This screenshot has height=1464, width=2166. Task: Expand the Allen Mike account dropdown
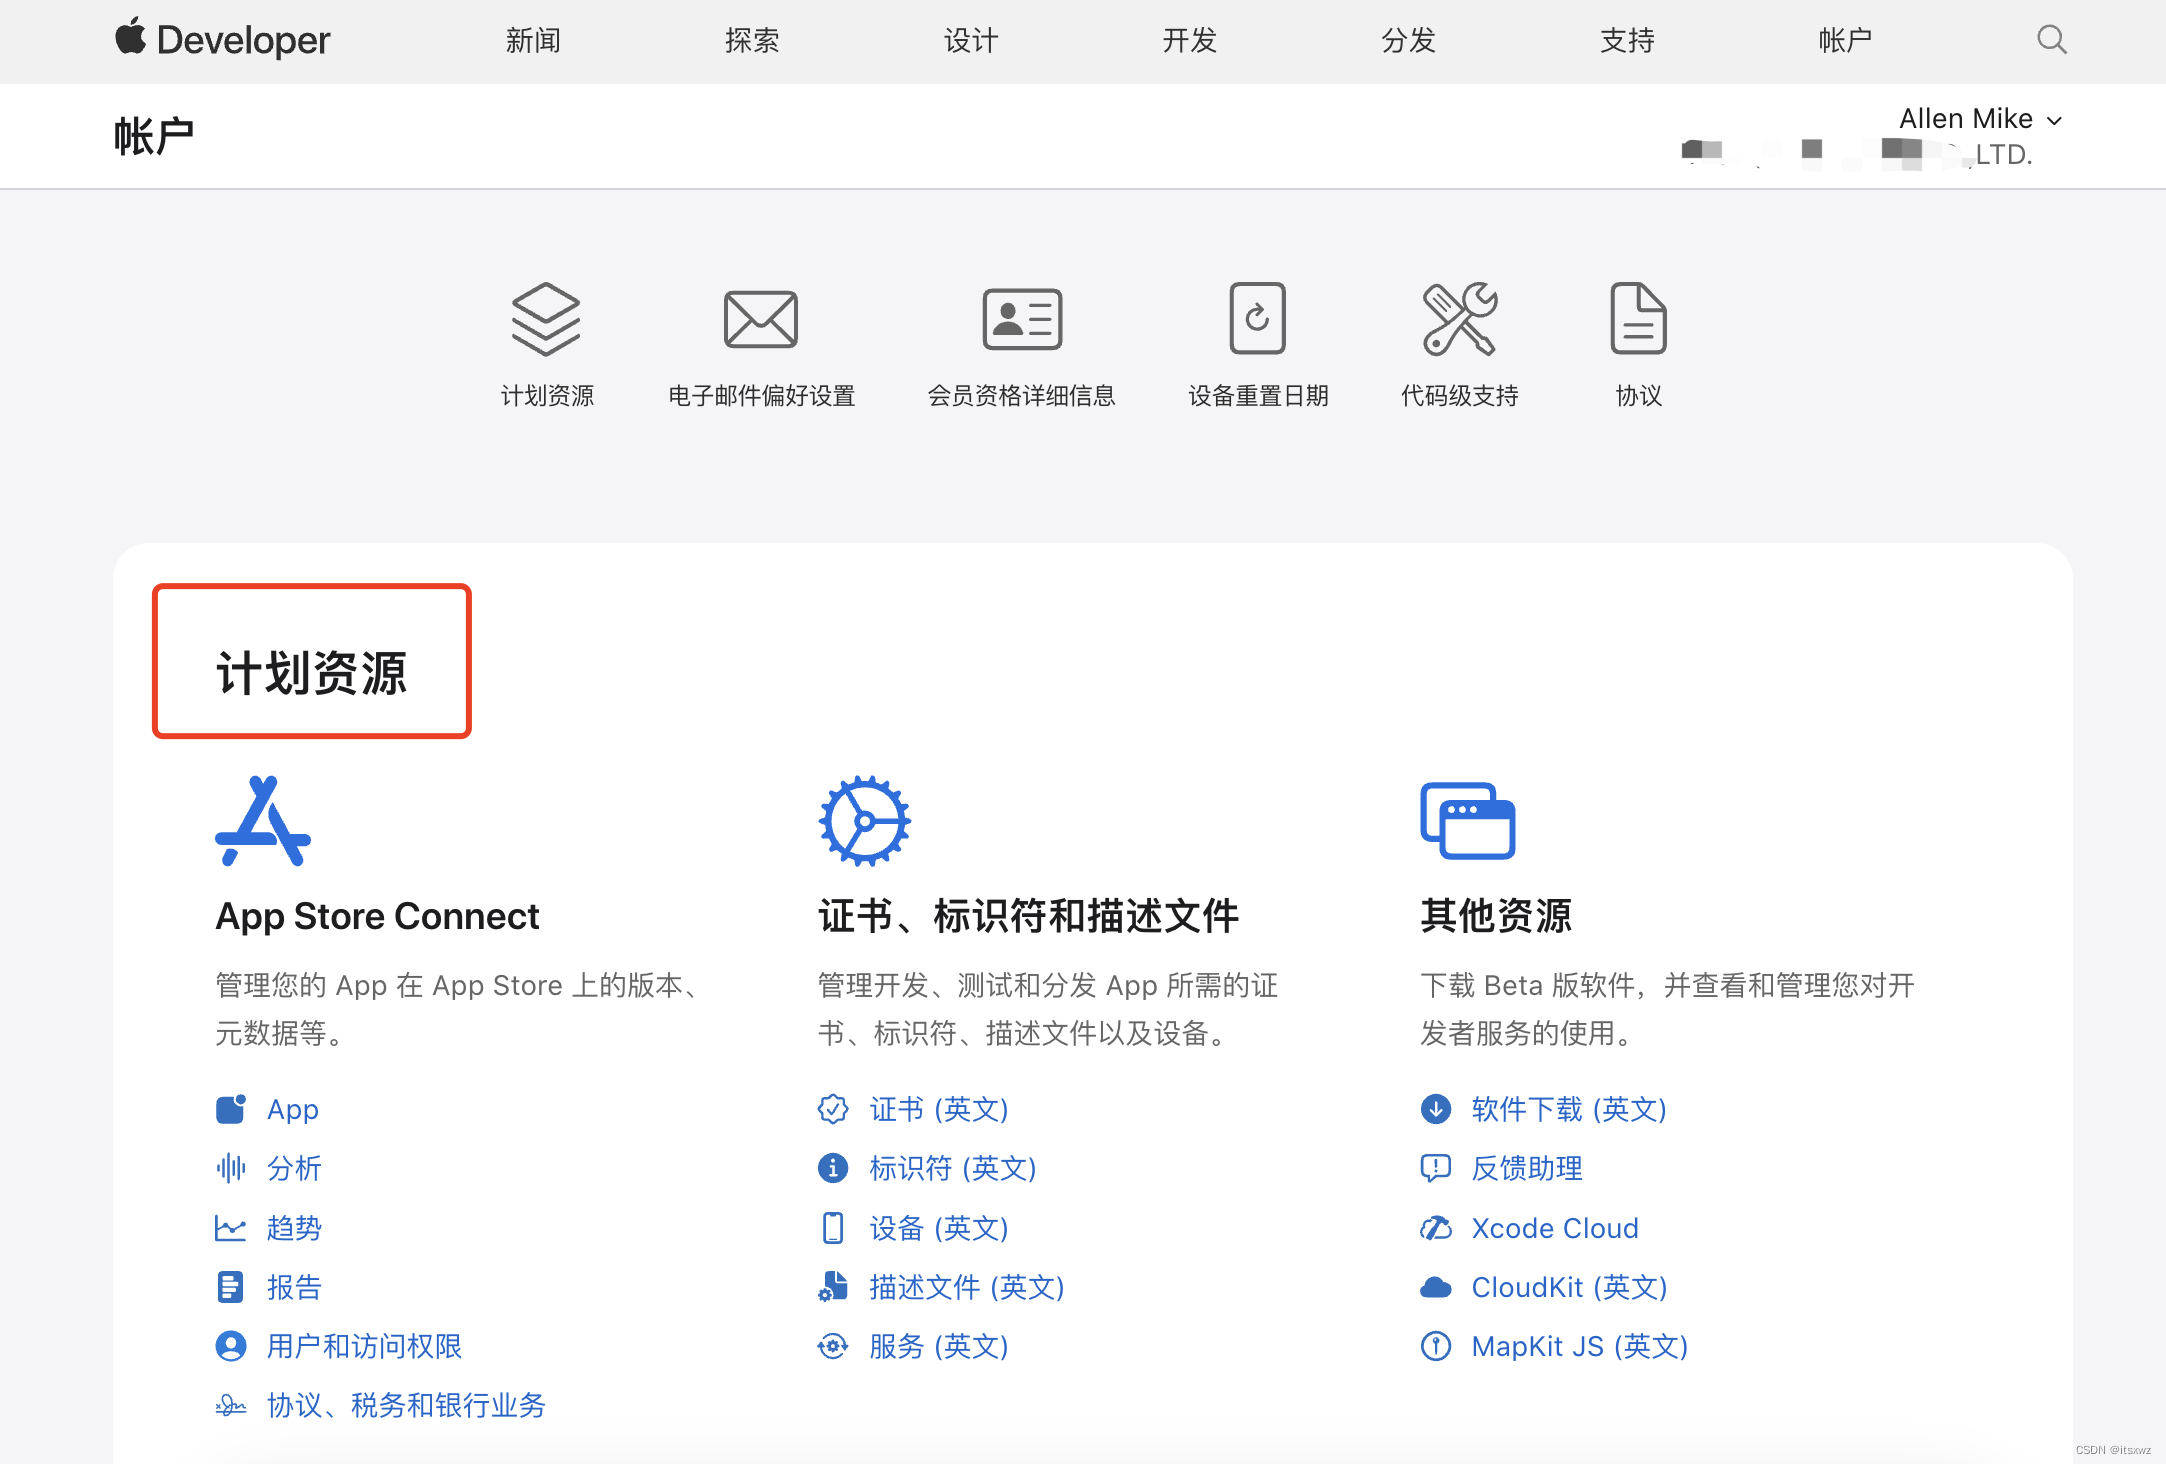pos(1980,119)
